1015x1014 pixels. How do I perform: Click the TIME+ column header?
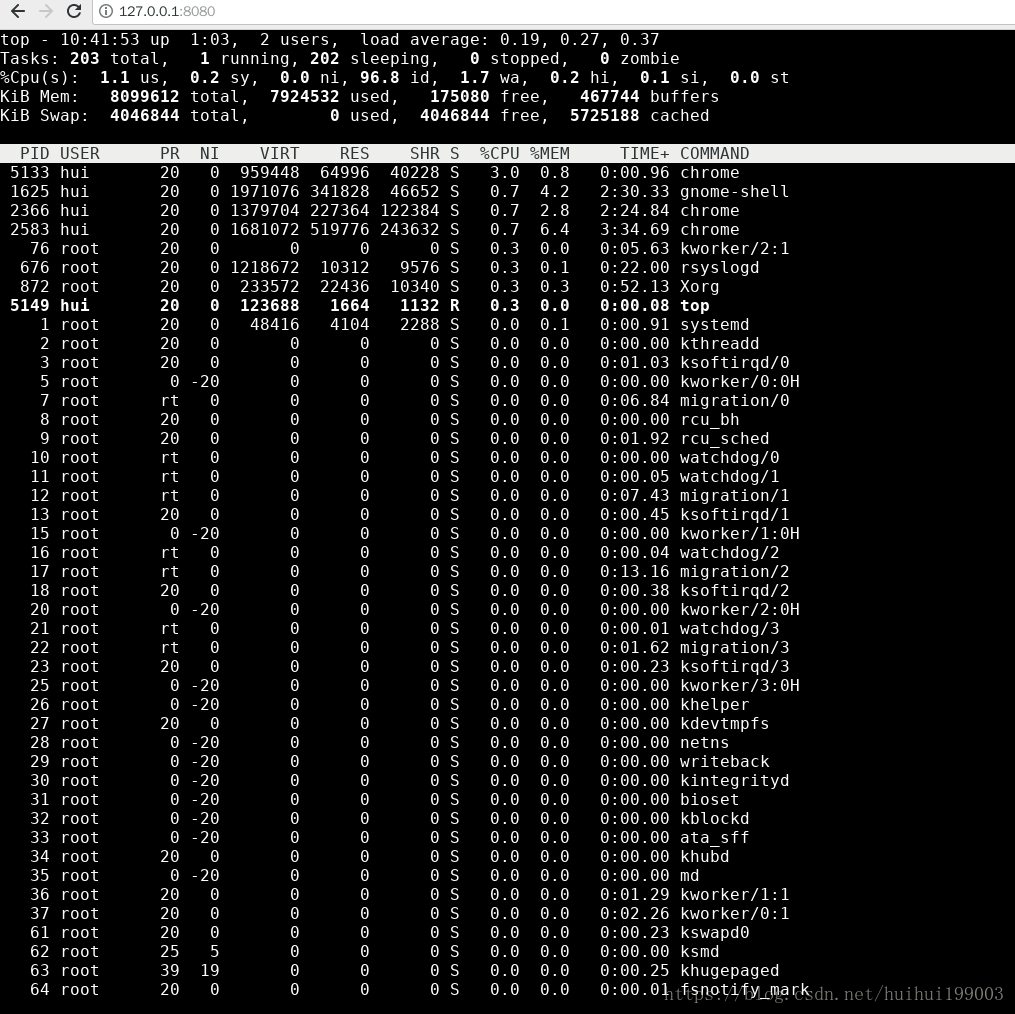tap(645, 153)
